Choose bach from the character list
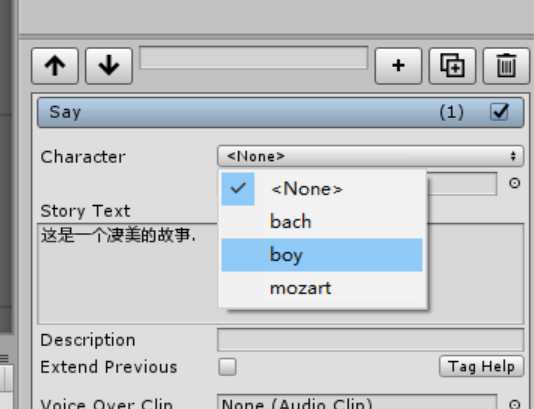Viewport: 534px width, 409px height. [322, 222]
